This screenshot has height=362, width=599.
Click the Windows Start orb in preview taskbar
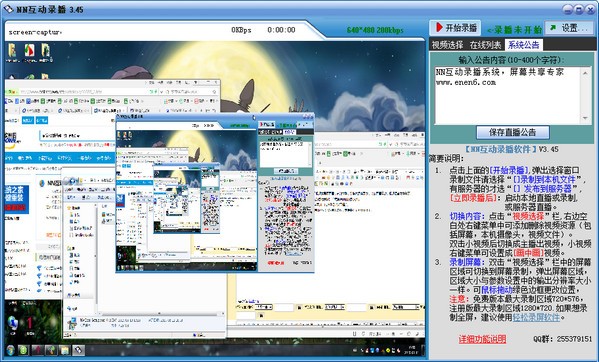(11, 350)
